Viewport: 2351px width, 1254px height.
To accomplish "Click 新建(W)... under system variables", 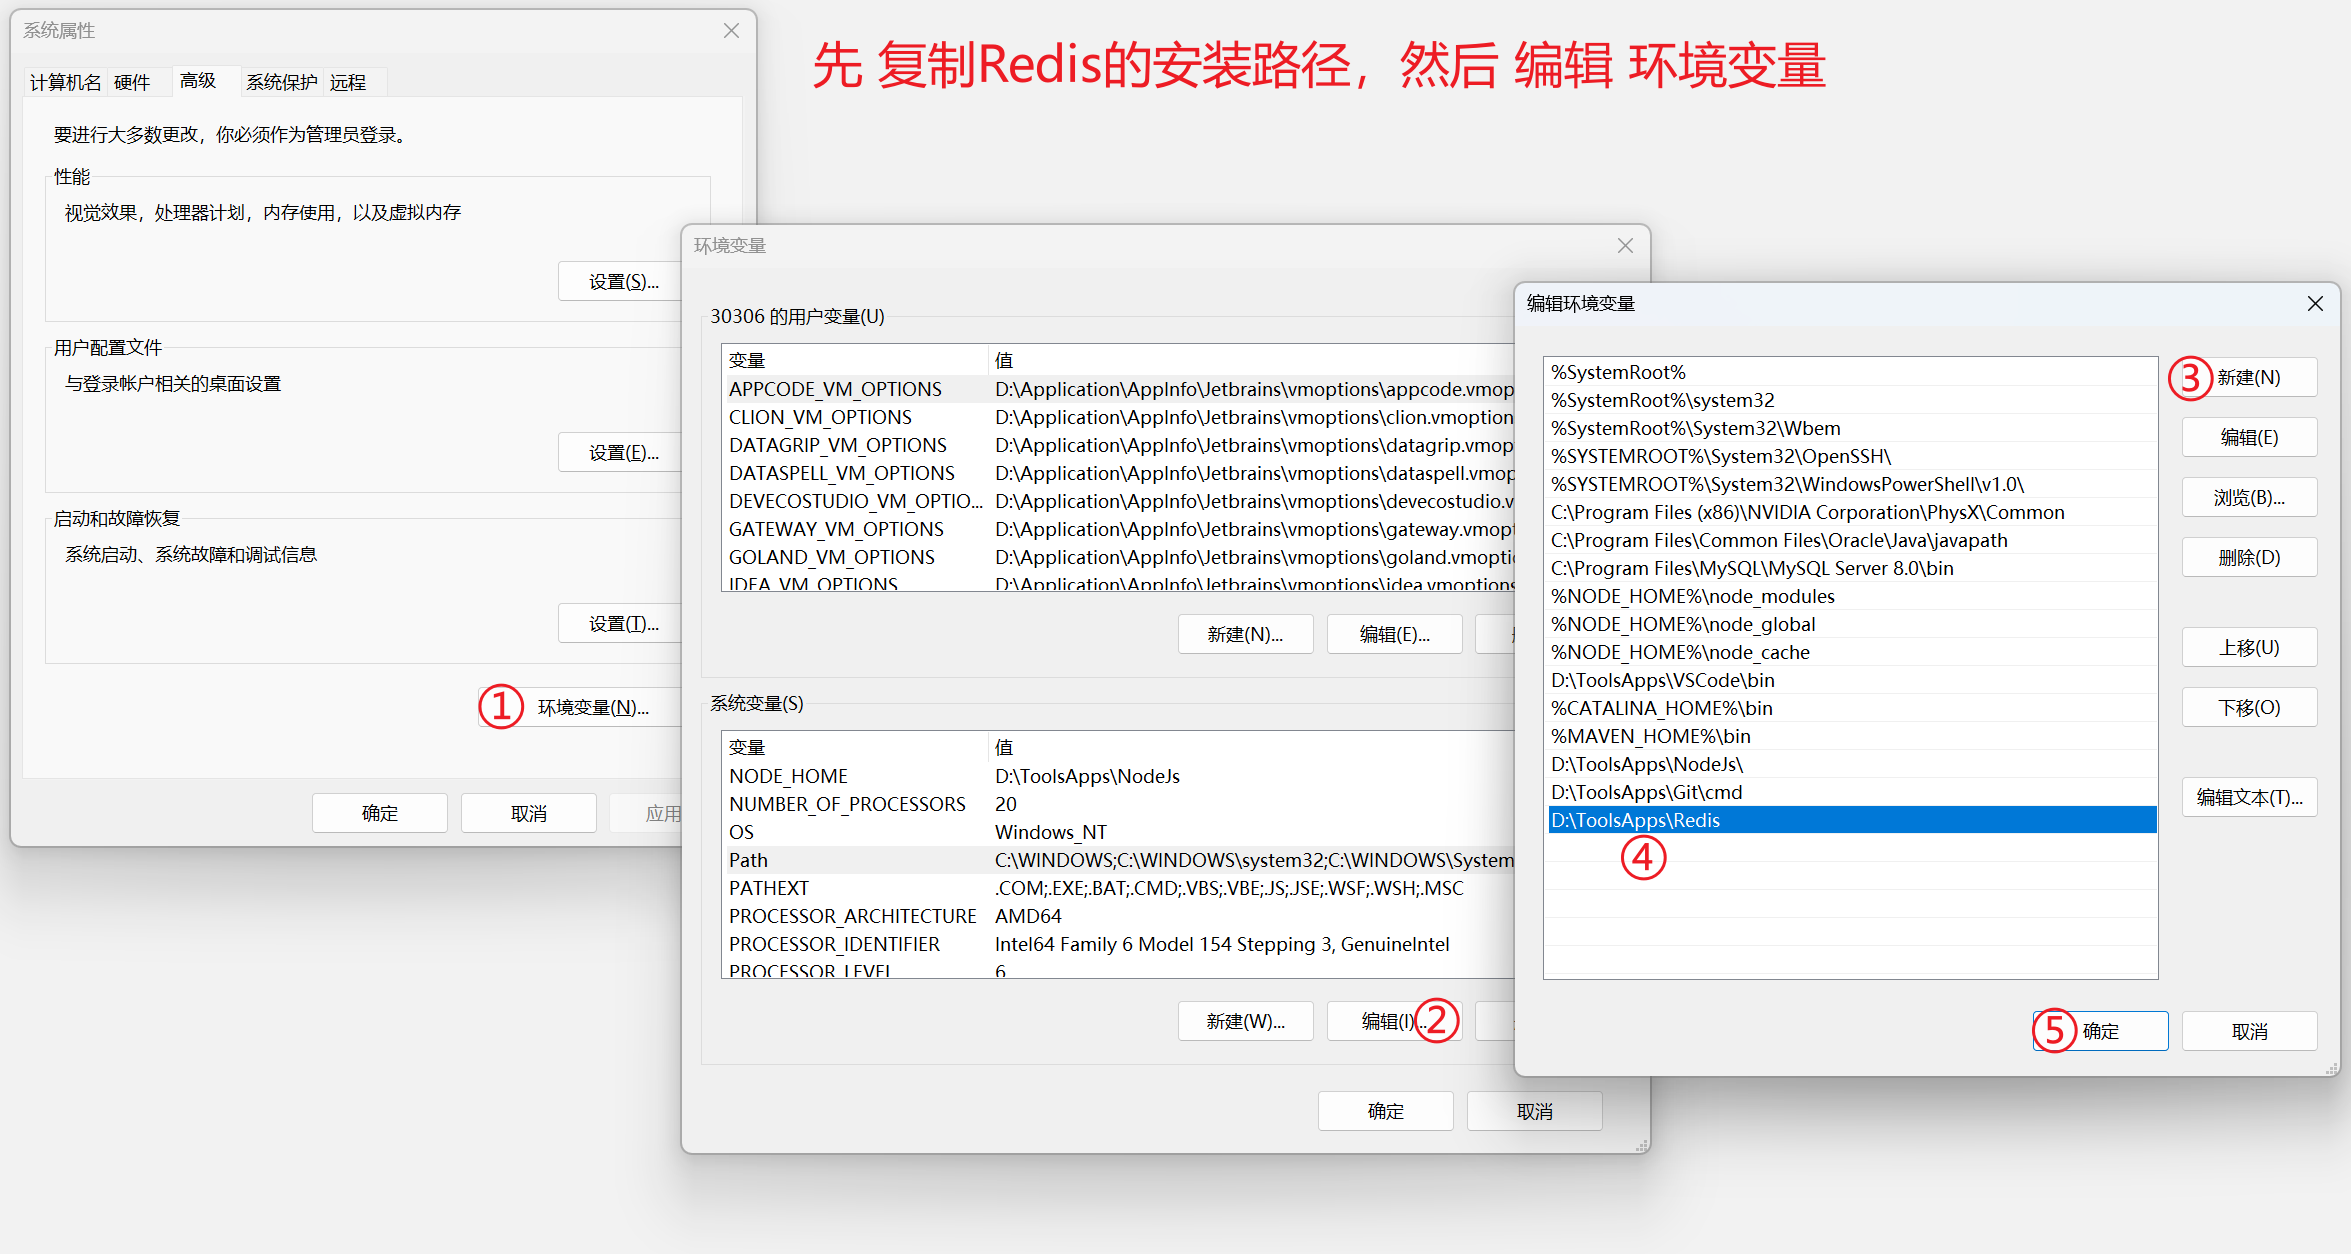I will pos(1245,1021).
